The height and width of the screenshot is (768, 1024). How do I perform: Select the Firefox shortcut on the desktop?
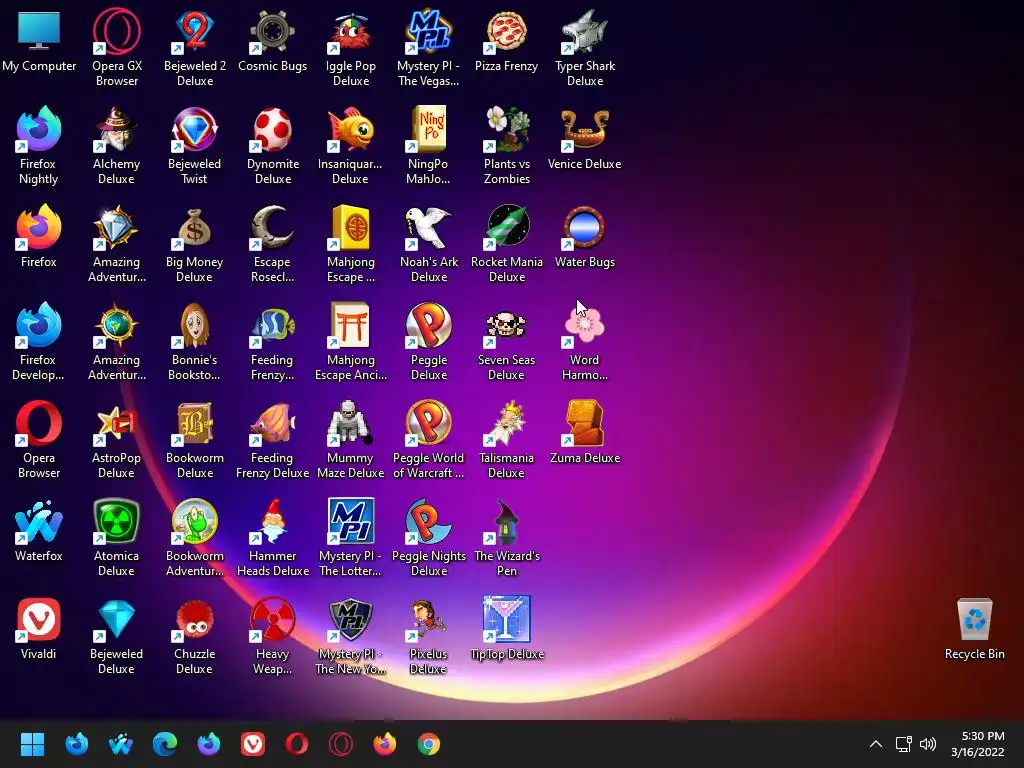coord(39,227)
